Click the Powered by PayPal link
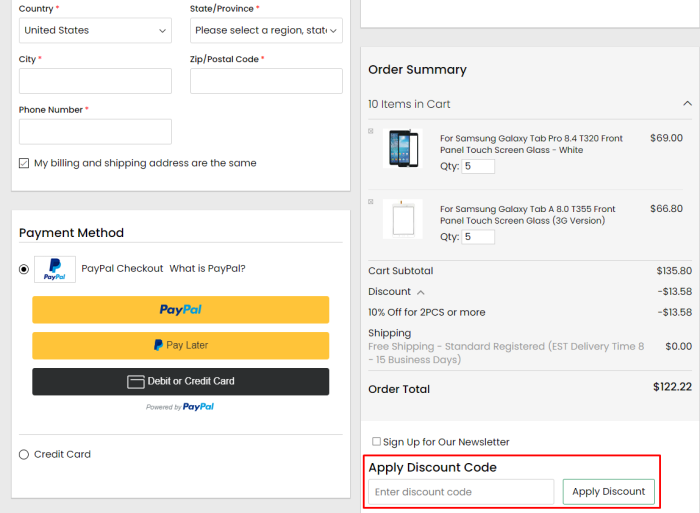Screen dimensions: 700x513 point(180,407)
